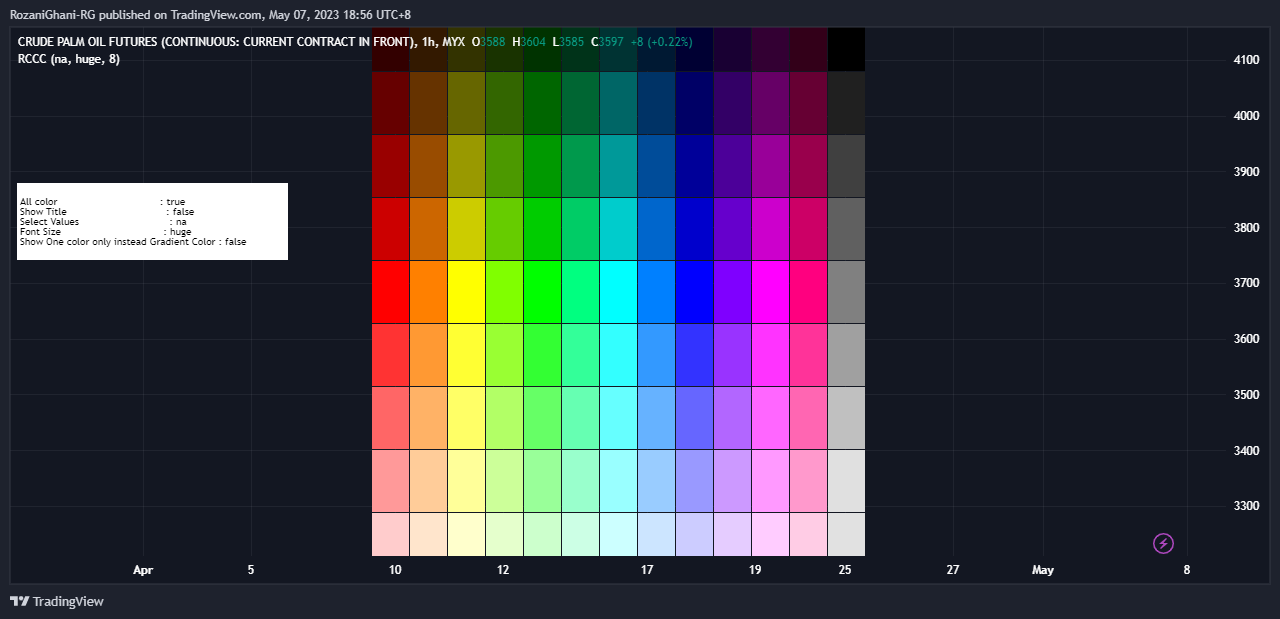Viewport: 1280px width, 619px height.
Task: Choose the dark teal swatch at 4000 level
Action: point(618,103)
